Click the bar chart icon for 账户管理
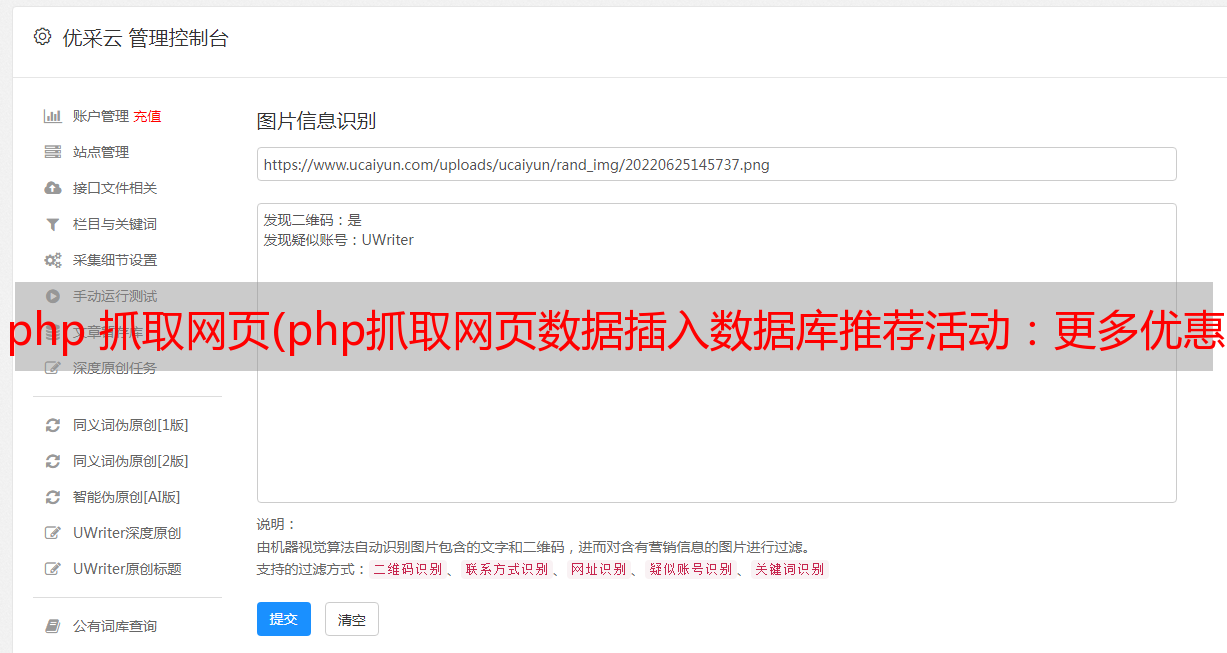 pos(53,116)
